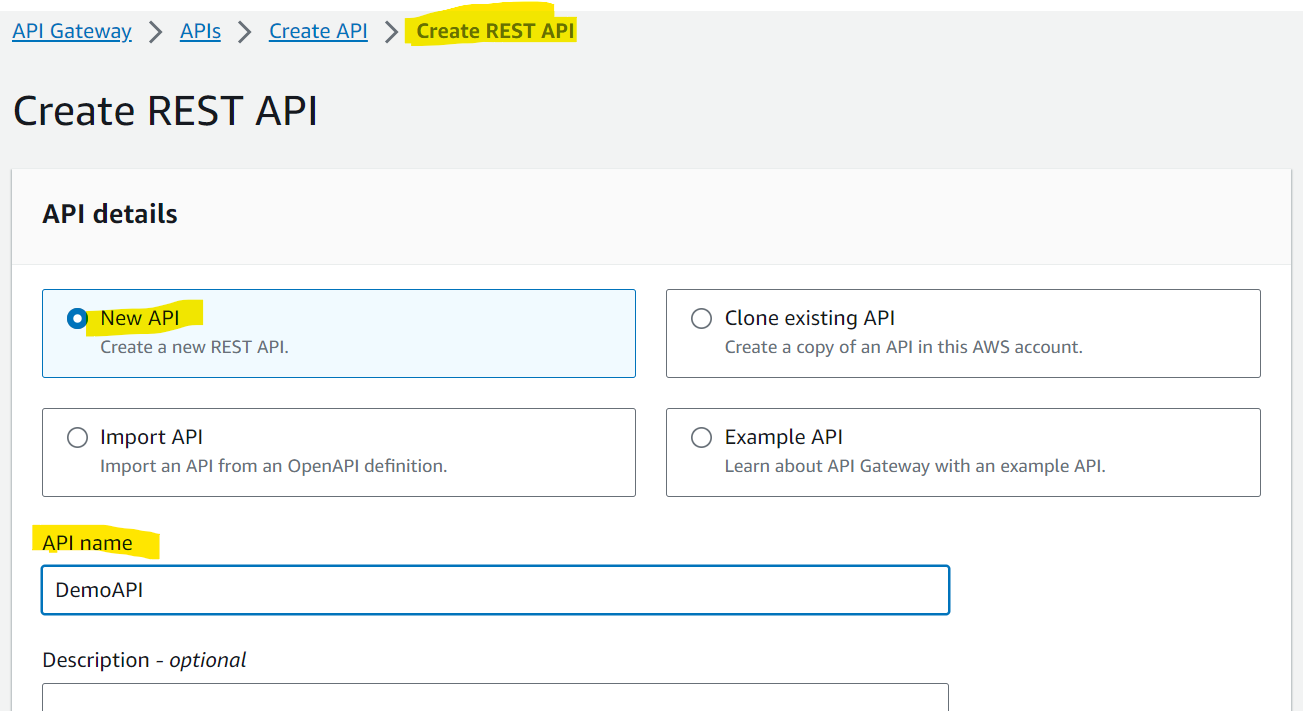
Task: Choose the Clone existing API radio option
Action: pos(702,318)
